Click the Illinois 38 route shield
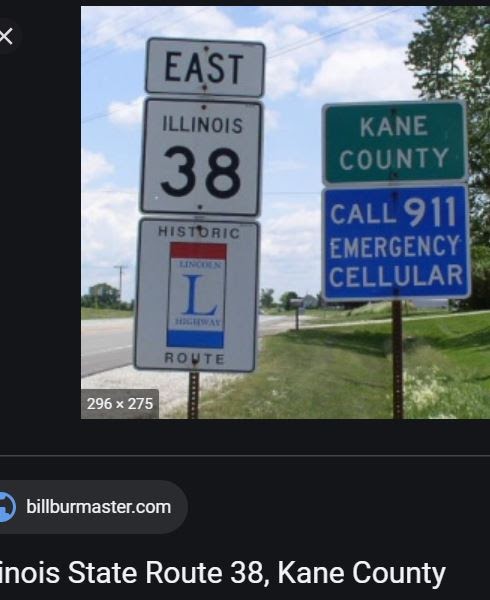The width and height of the screenshot is (490, 600). pos(201,157)
